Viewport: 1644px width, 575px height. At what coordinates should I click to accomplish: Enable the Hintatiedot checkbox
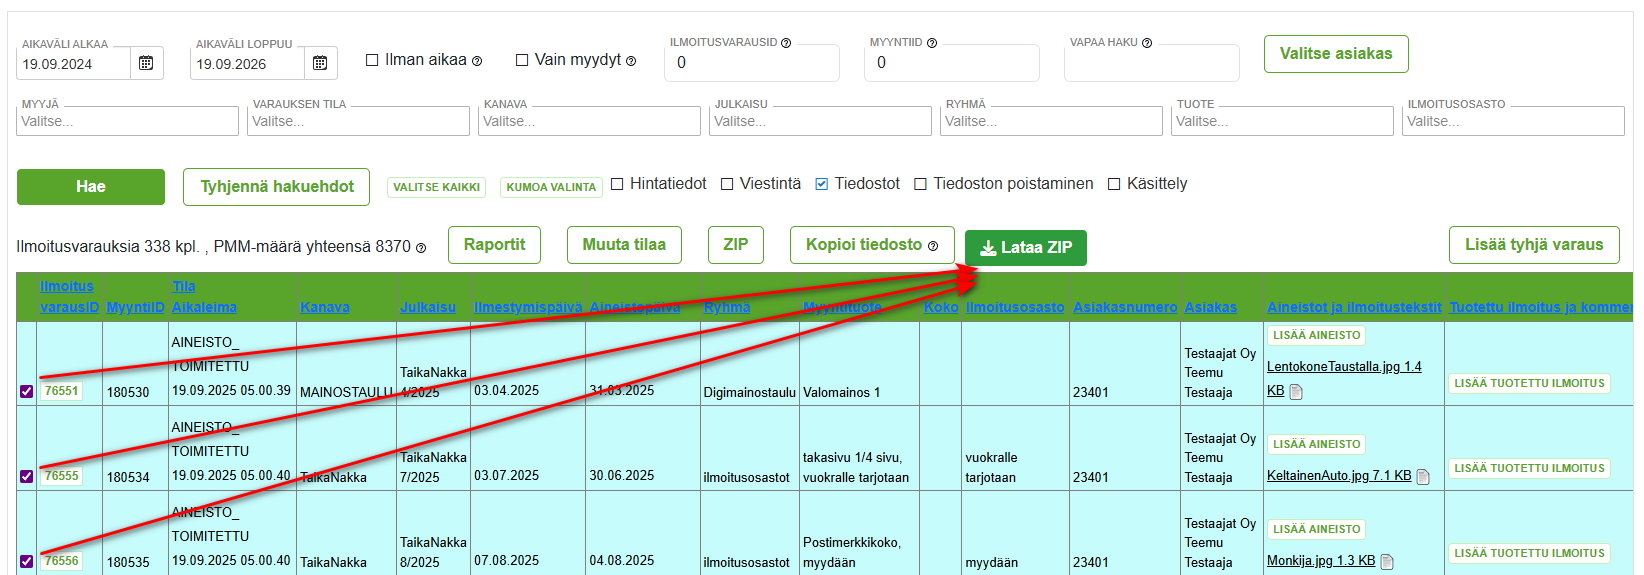(617, 184)
